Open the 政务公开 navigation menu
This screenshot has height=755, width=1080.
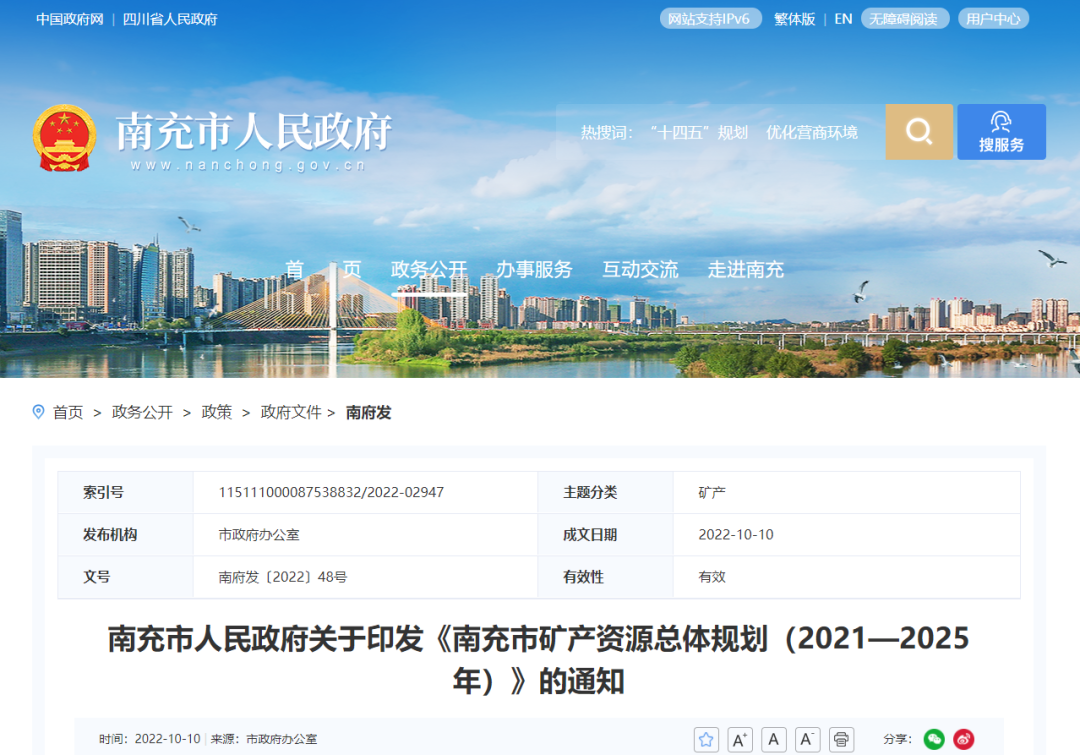pyautogui.click(x=429, y=270)
